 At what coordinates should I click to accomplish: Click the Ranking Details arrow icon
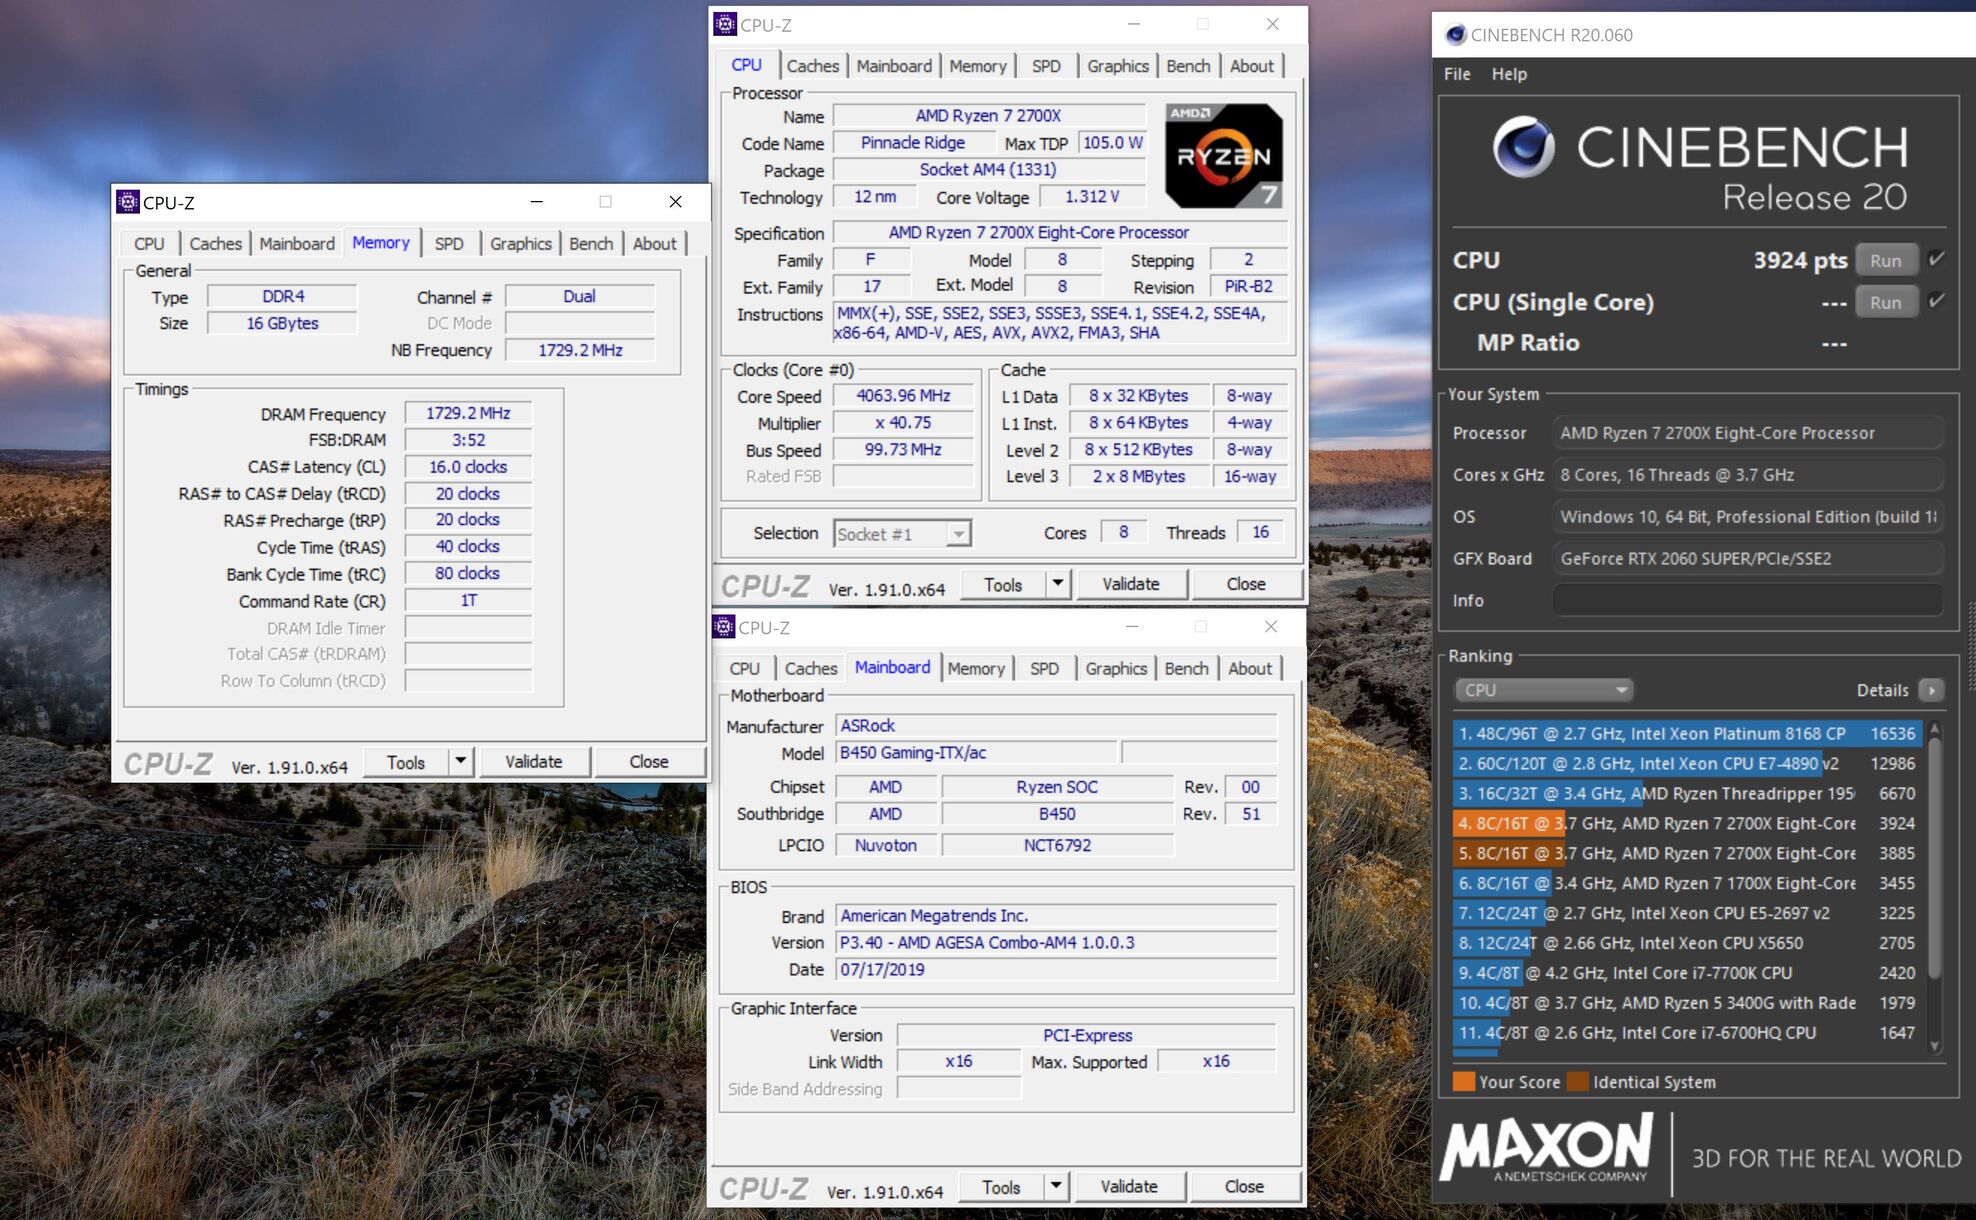1932,690
